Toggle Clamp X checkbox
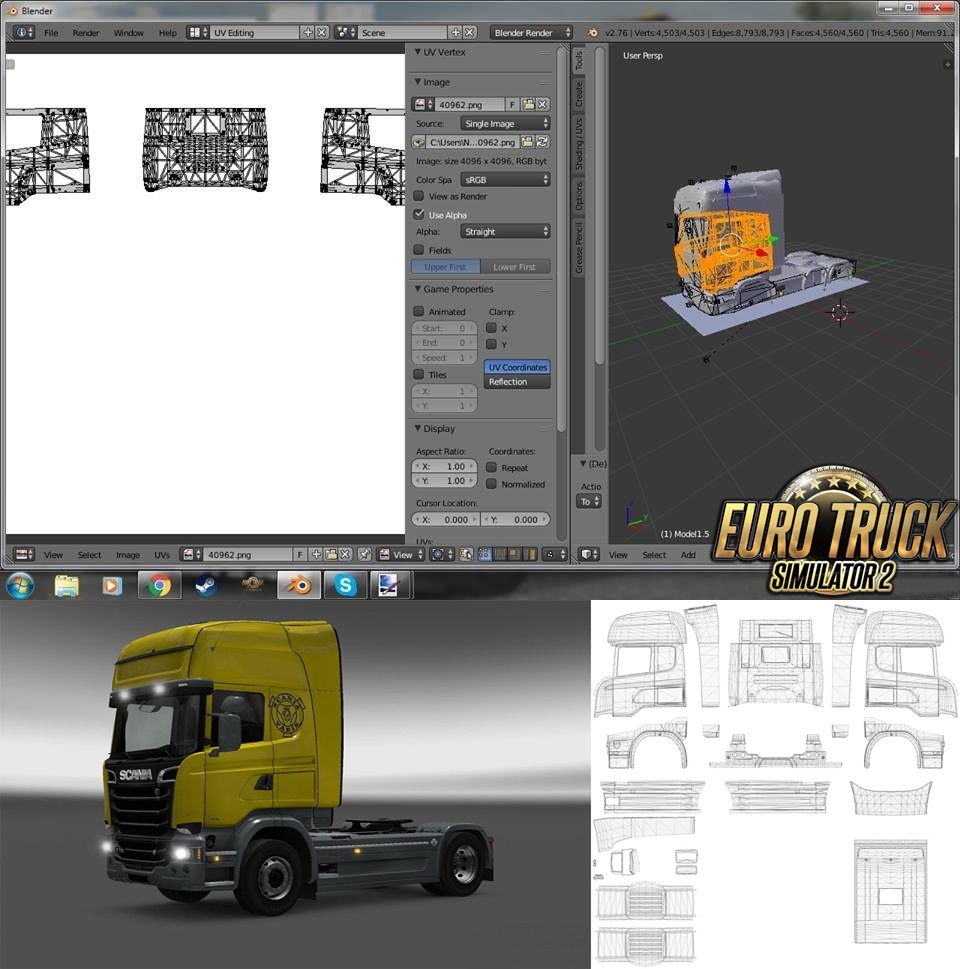The width and height of the screenshot is (960, 969). tap(491, 328)
